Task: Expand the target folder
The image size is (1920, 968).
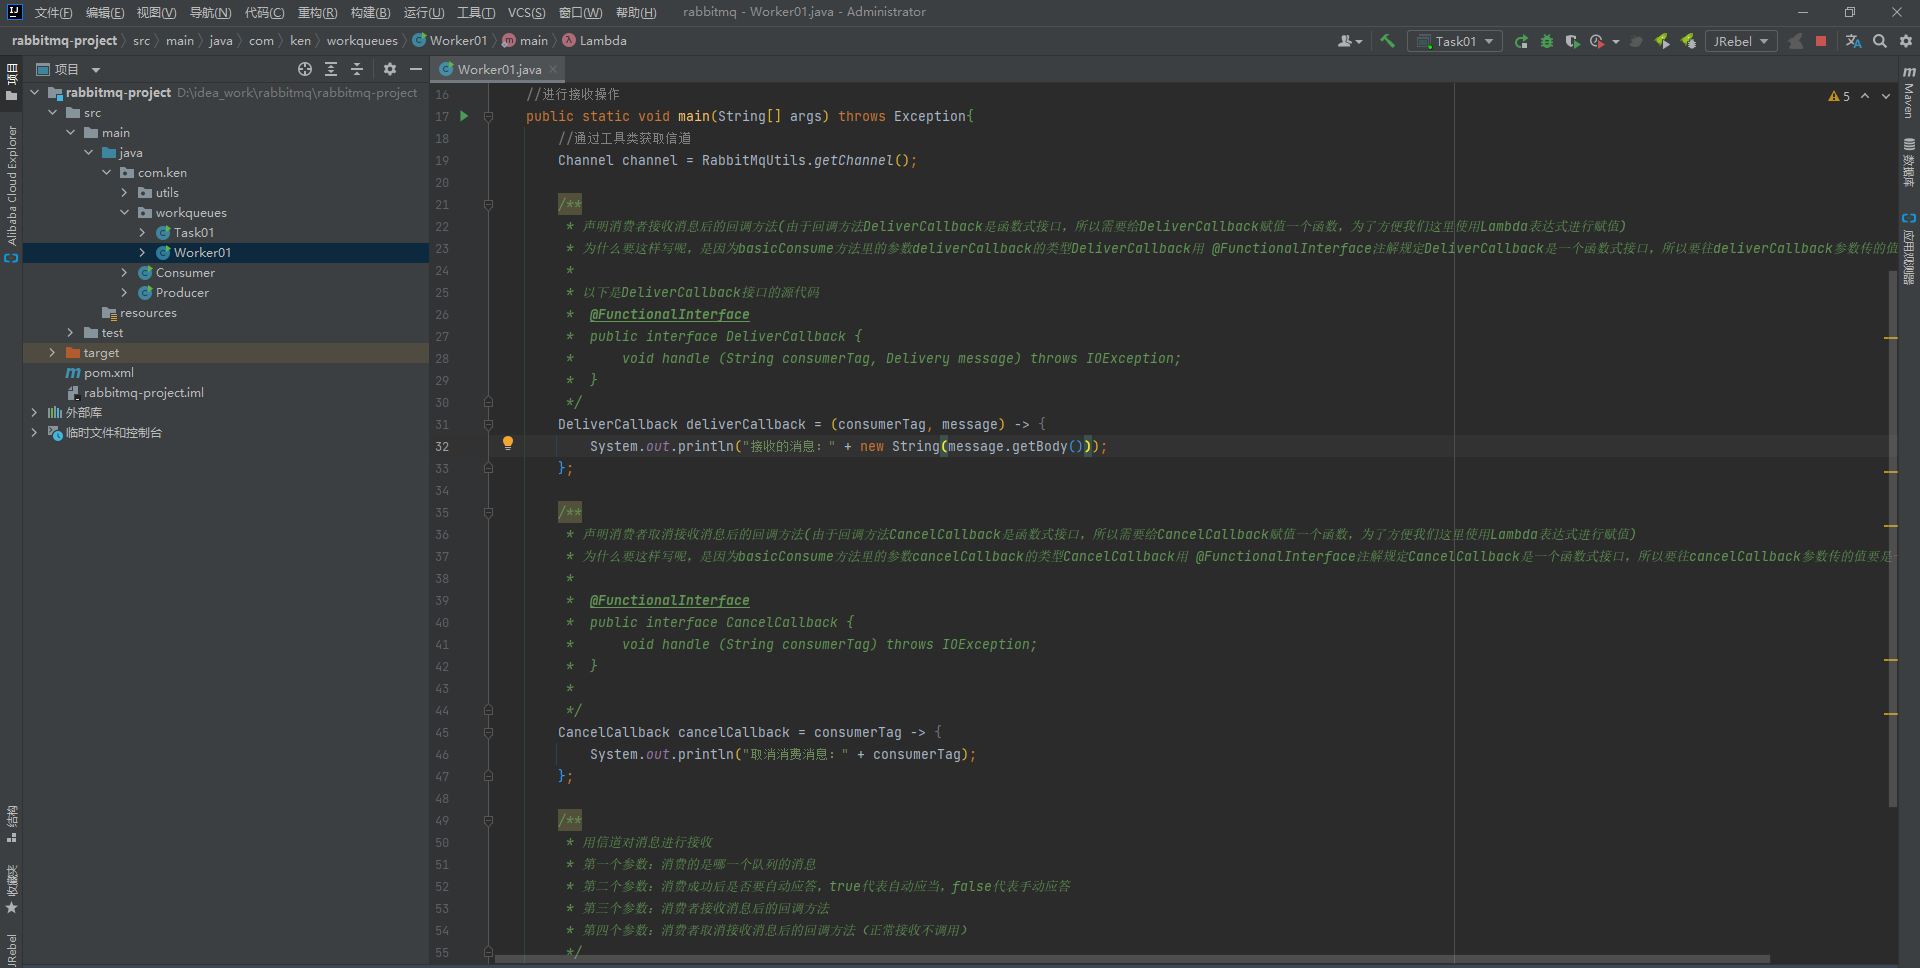Action: click(x=52, y=353)
